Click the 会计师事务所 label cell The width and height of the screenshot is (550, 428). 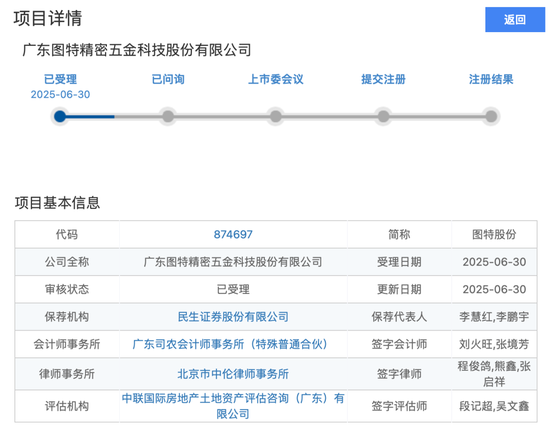[67, 344]
